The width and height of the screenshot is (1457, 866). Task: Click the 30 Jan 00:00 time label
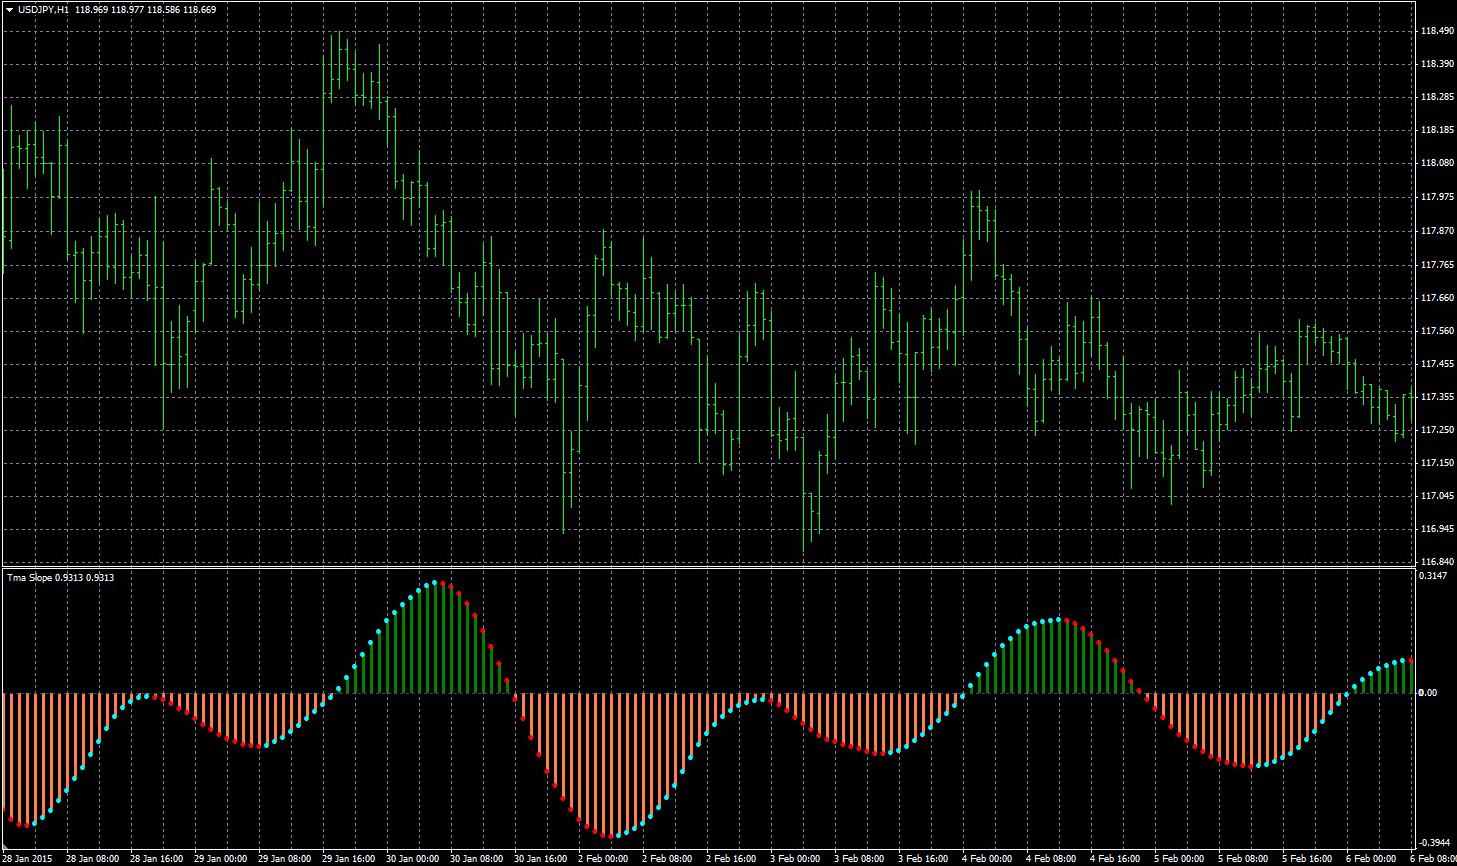pyautogui.click(x=413, y=858)
